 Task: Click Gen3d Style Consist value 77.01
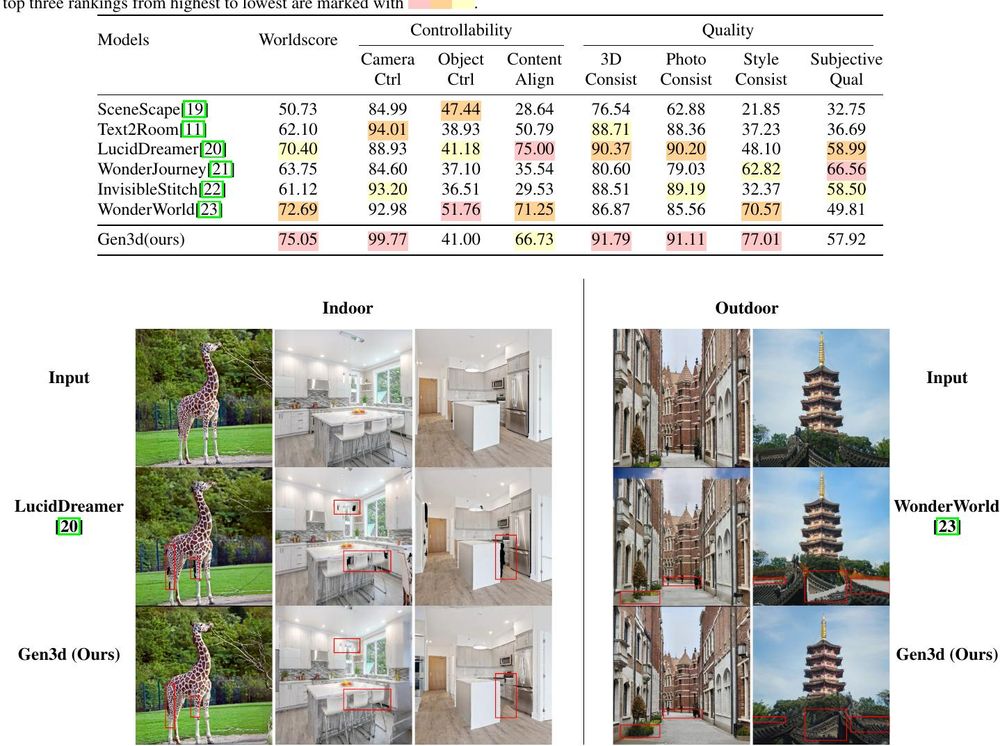click(761, 240)
